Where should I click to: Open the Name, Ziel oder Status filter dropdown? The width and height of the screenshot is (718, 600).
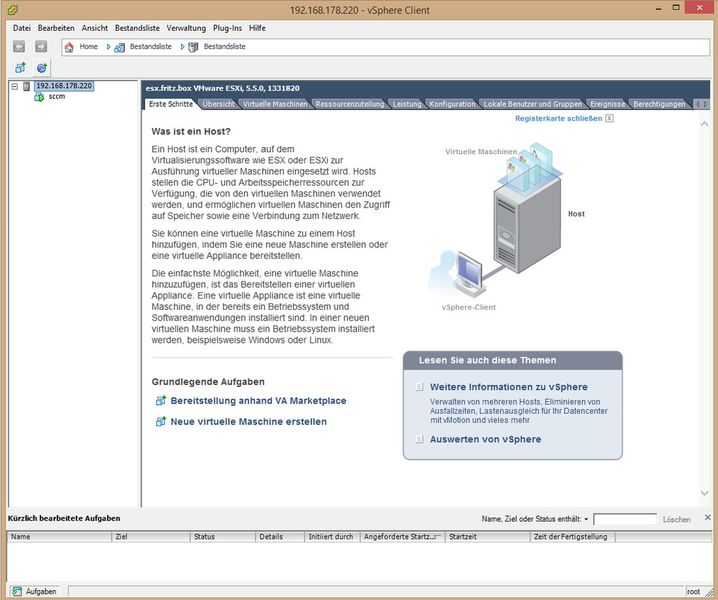(586, 519)
